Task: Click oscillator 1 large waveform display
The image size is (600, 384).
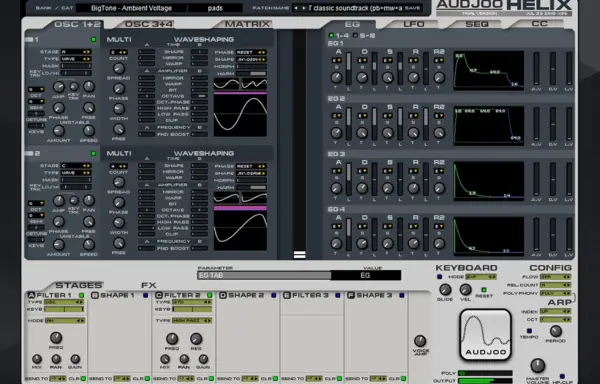Action: tap(240, 115)
